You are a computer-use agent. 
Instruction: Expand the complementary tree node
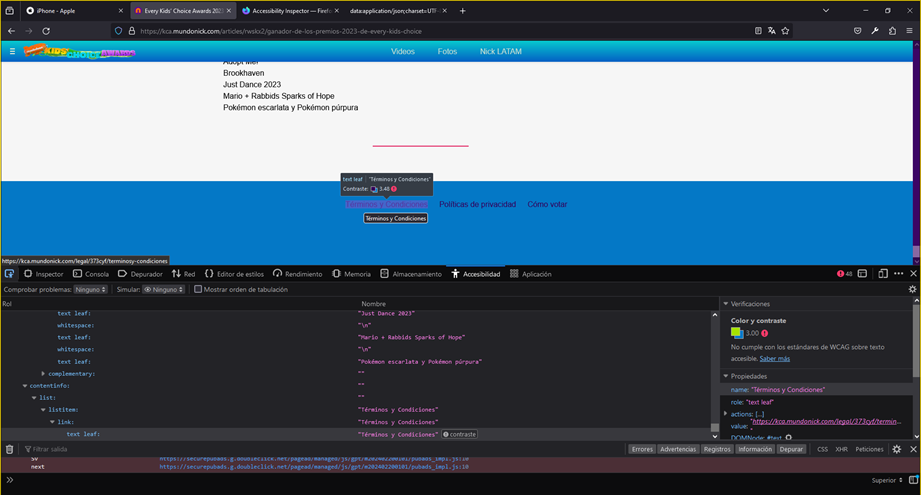point(43,373)
